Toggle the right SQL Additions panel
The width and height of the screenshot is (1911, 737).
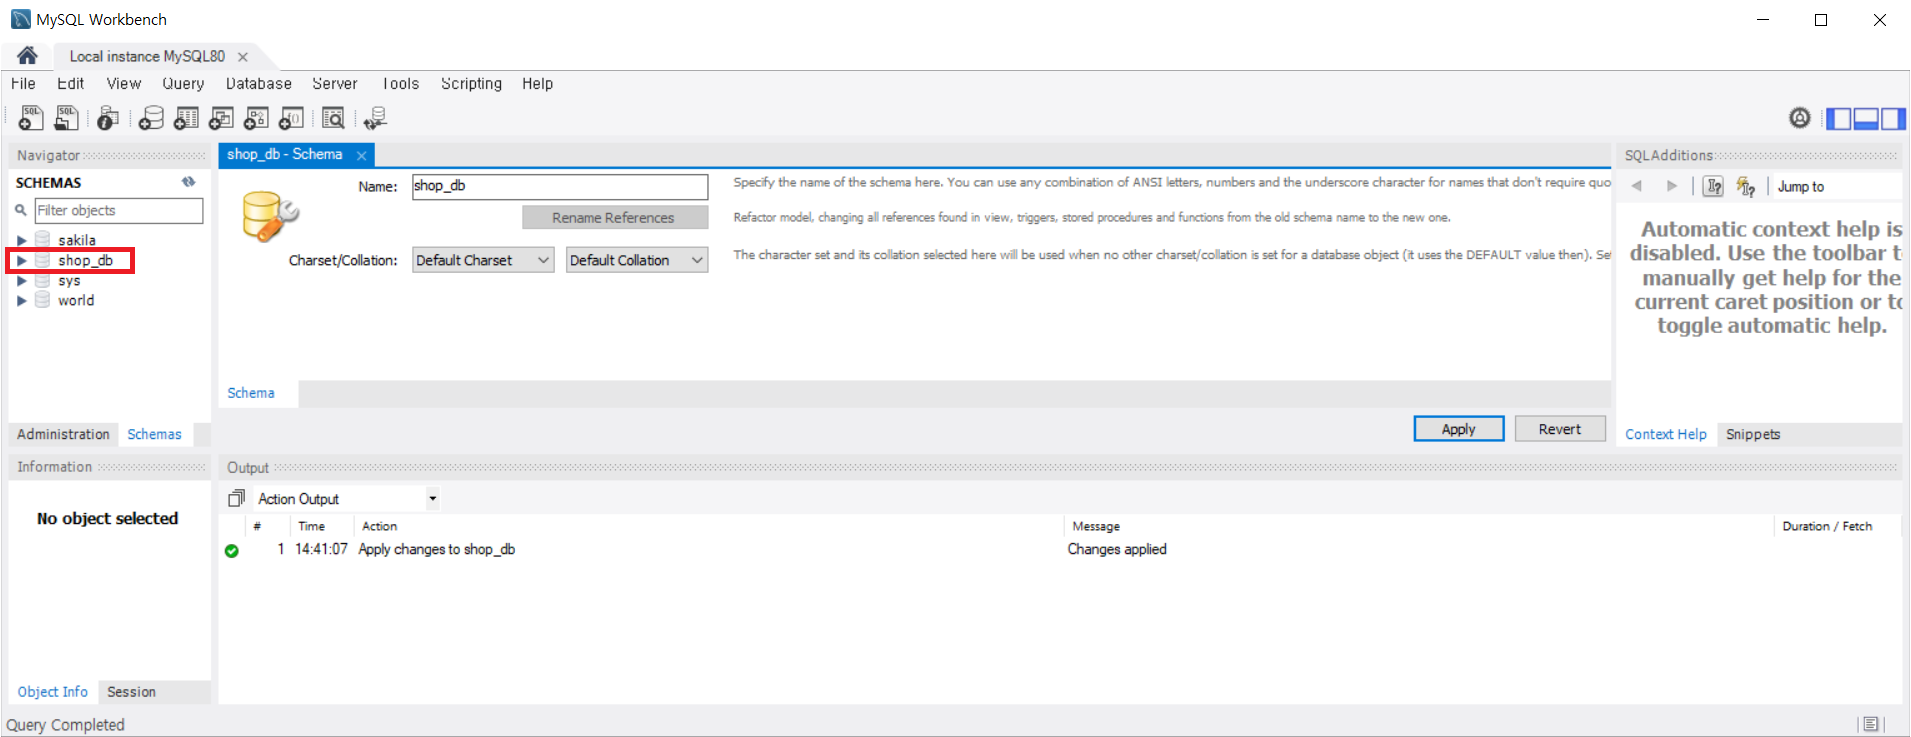(1893, 119)
